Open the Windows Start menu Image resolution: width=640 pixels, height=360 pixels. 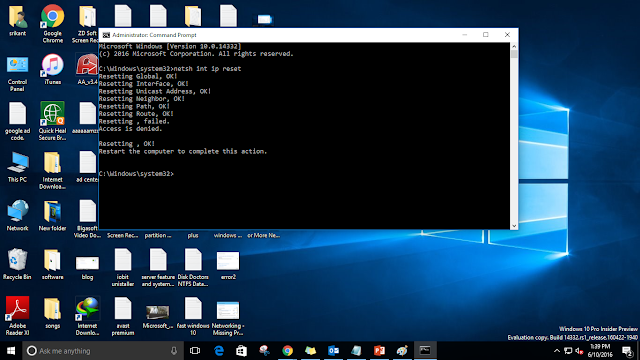11,351
